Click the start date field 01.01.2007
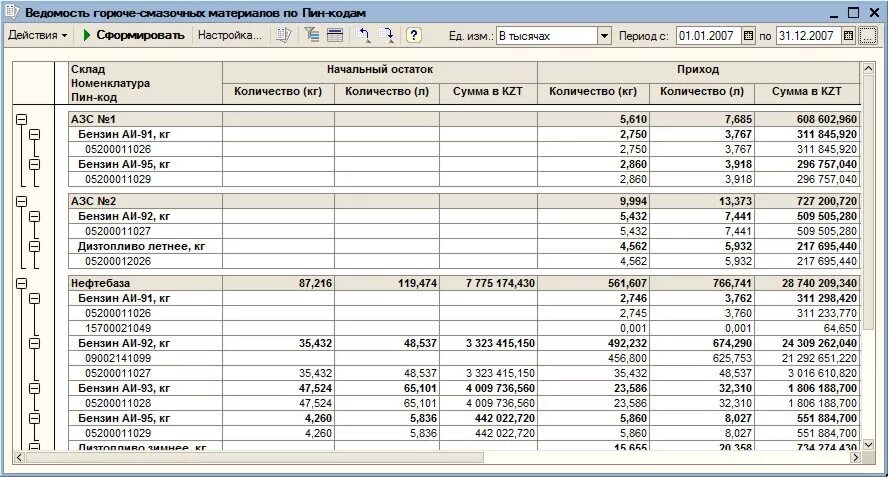 pos(708,36)
